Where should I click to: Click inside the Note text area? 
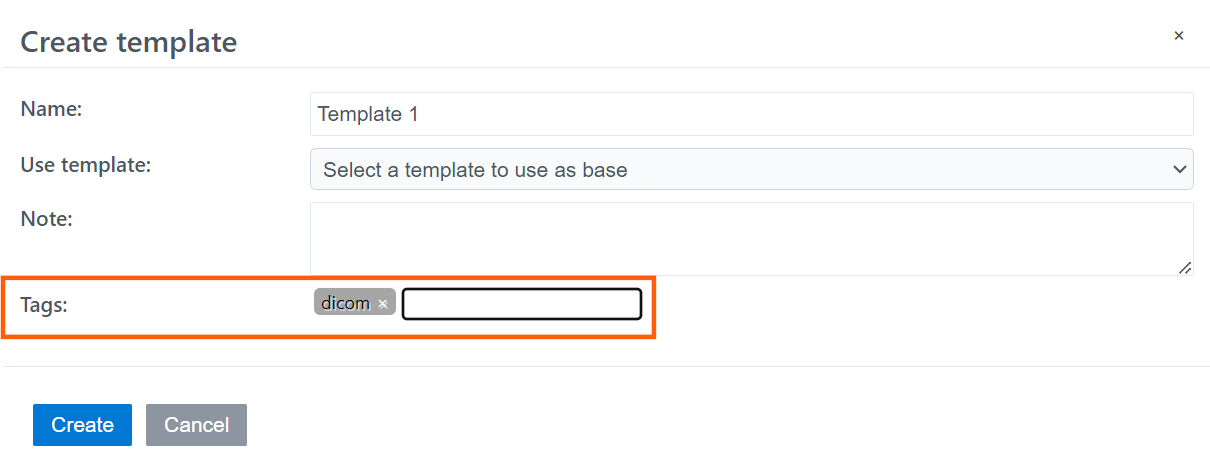click(751, 239)
